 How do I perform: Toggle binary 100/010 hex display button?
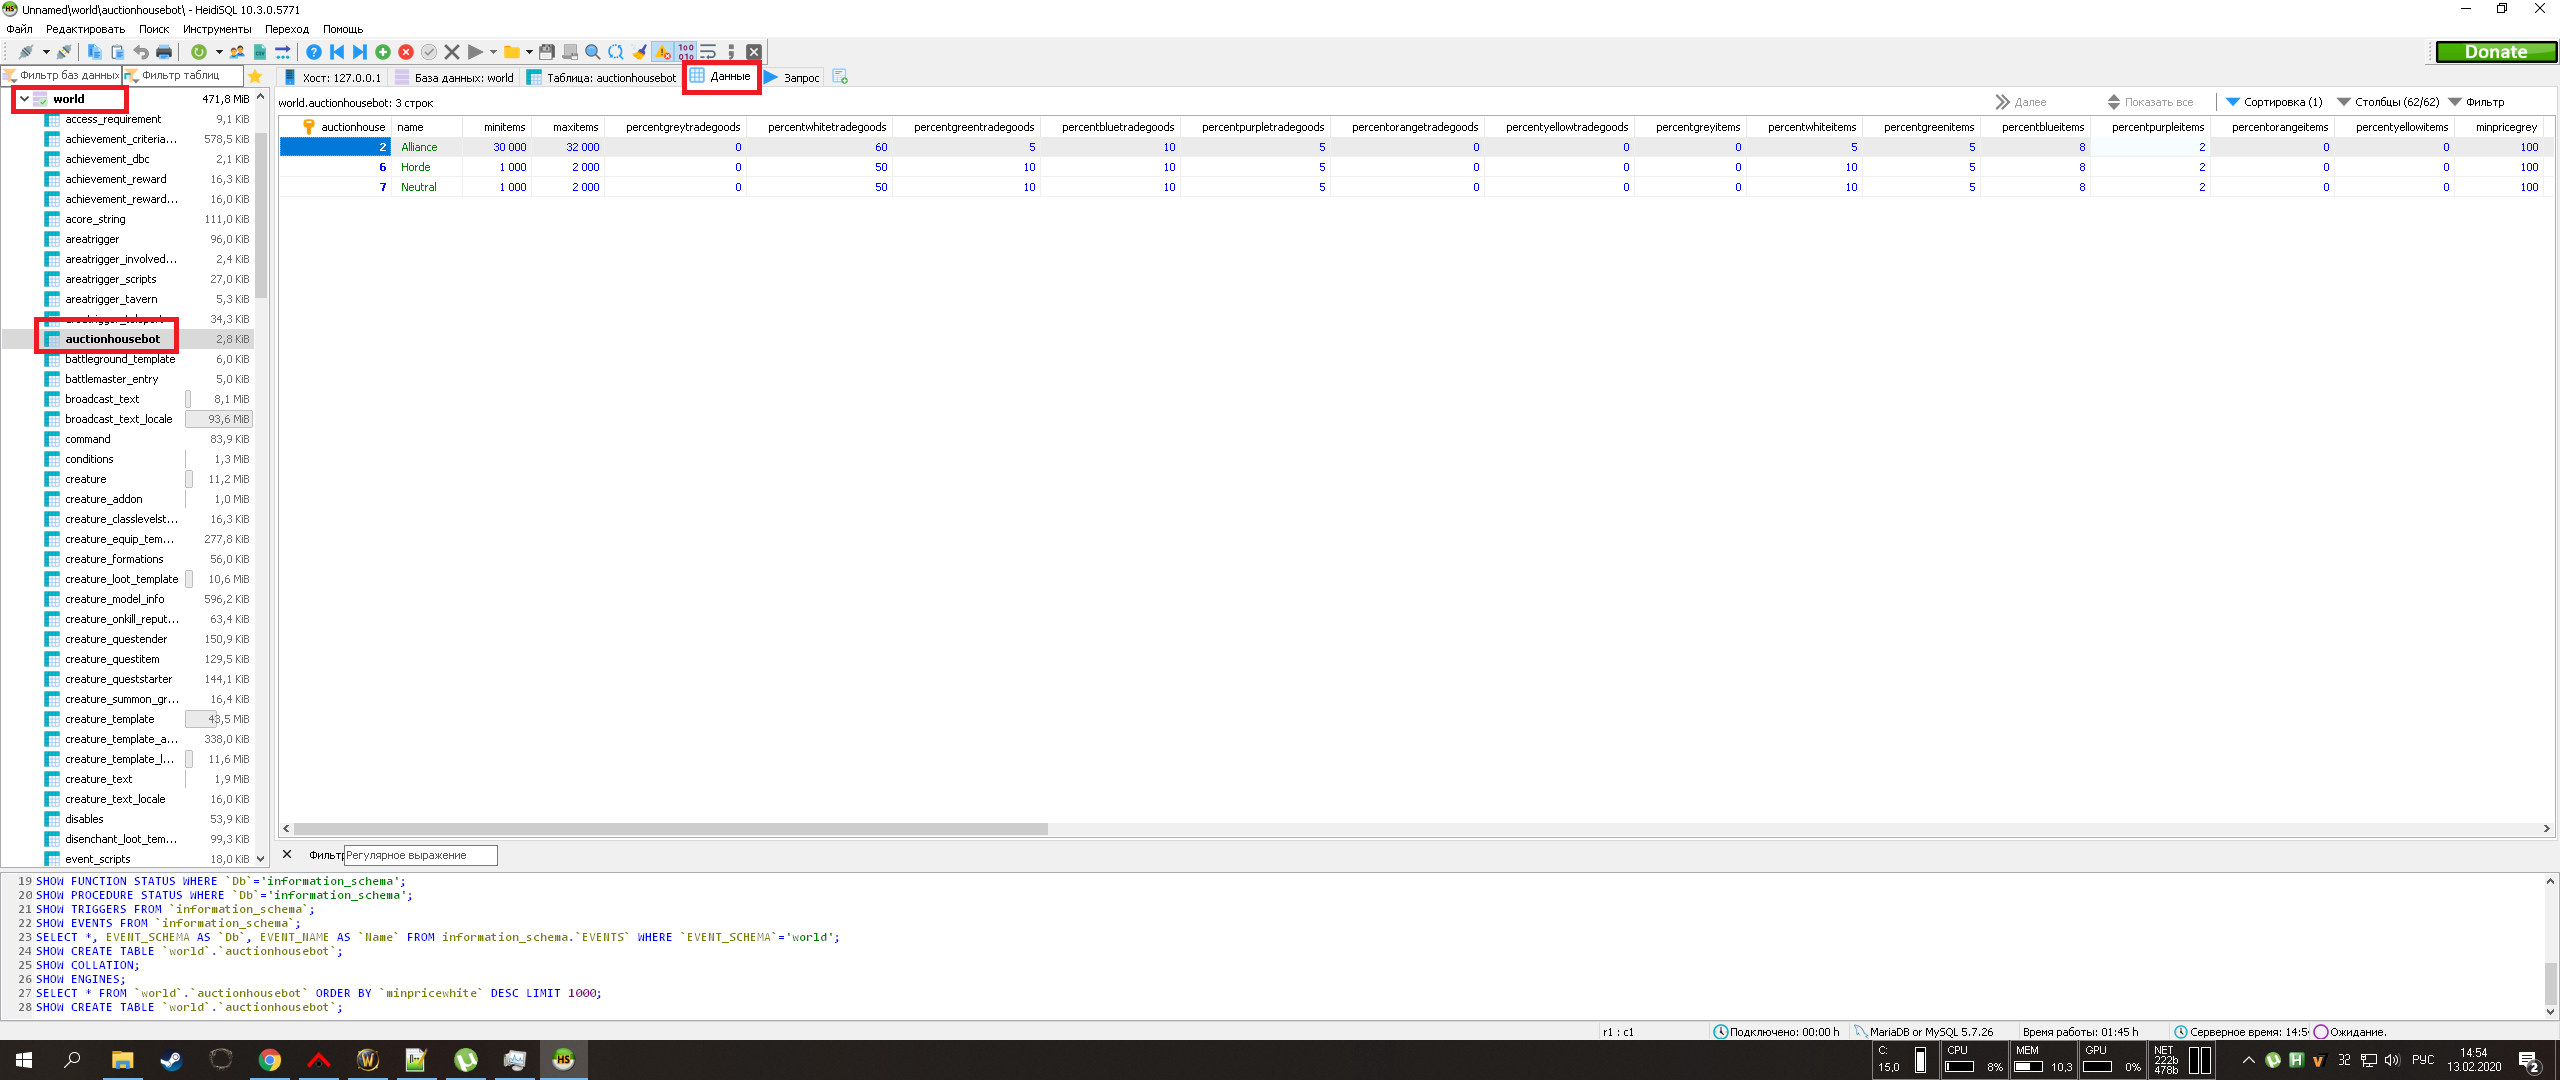686,52
